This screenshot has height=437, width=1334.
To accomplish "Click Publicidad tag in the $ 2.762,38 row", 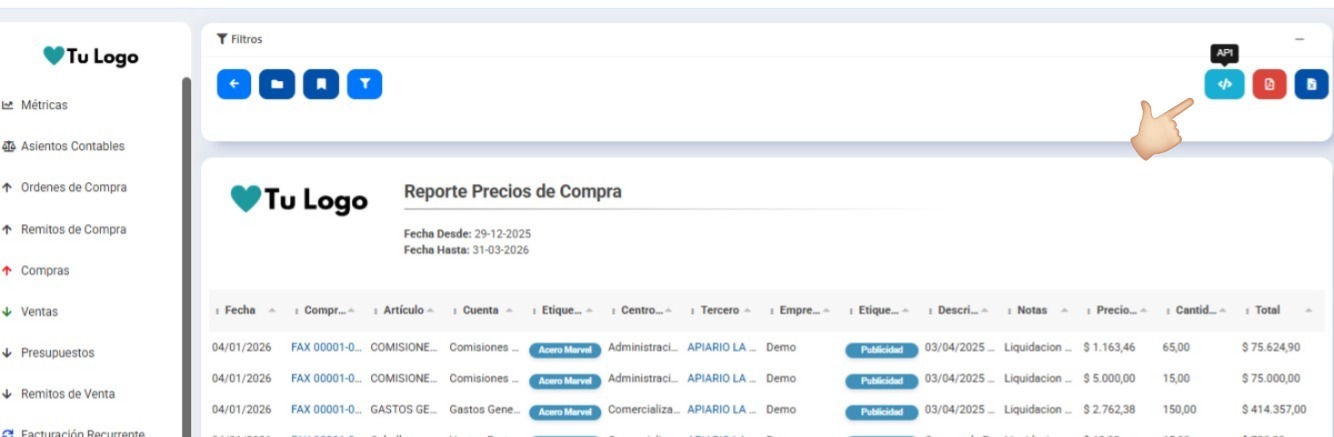I will 882,412.
